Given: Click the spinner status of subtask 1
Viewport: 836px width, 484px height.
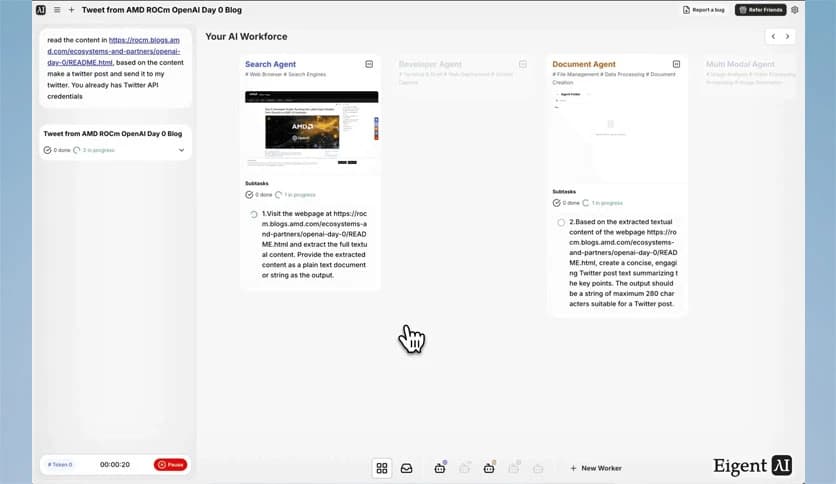Looking at the screenshot, I should (254, 214).
